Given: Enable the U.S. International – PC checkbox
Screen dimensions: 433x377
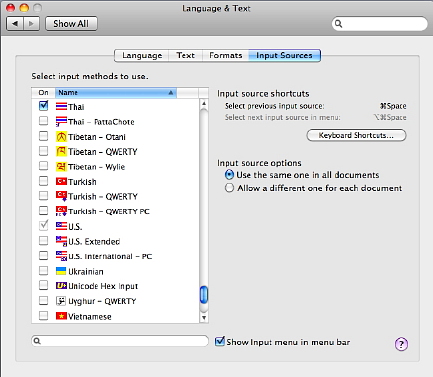Looking at the screenshot, I should coord(44,255).
